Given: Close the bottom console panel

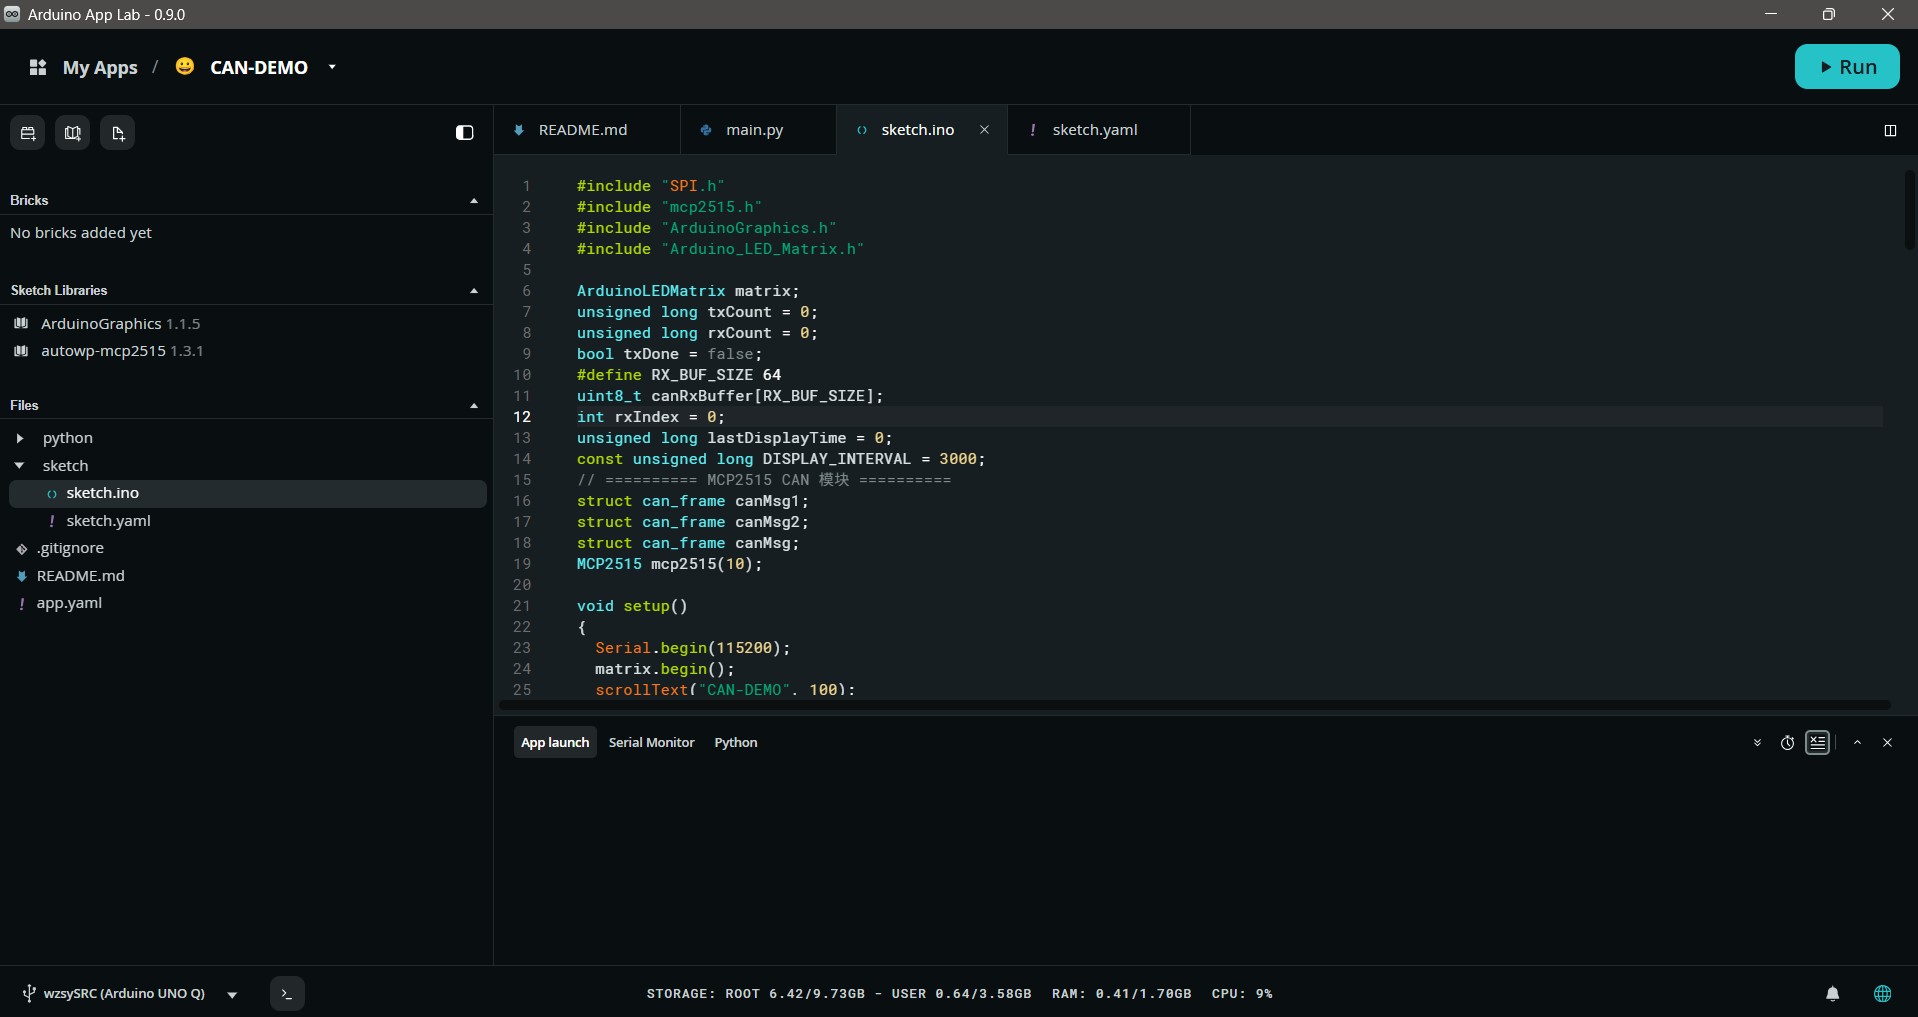Looking at the screenshot, I should [x=1888, y=743].
